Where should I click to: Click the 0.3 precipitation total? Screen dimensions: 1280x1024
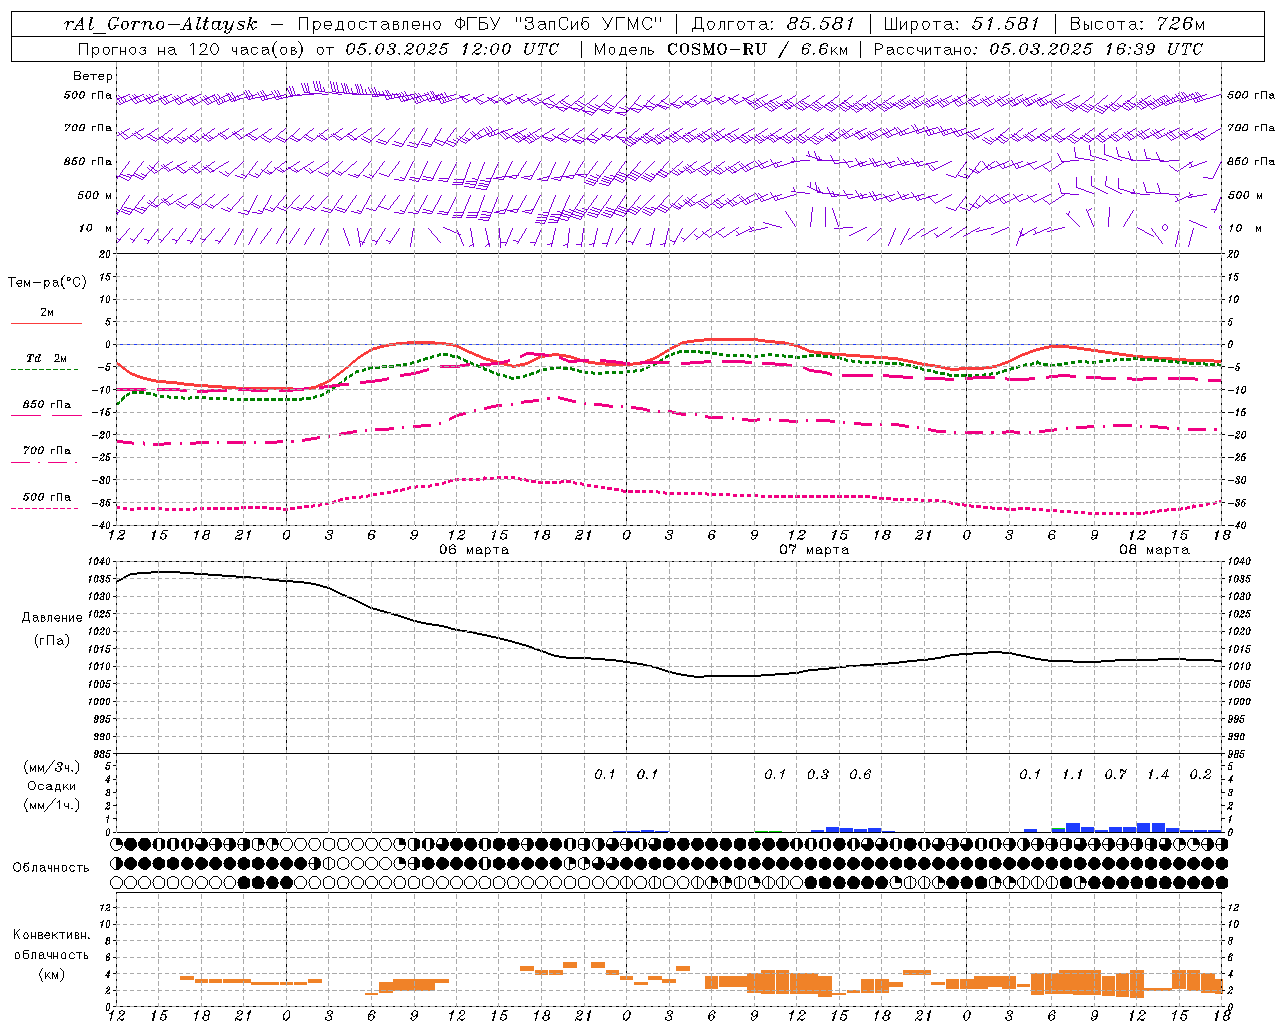coord(818,774)
